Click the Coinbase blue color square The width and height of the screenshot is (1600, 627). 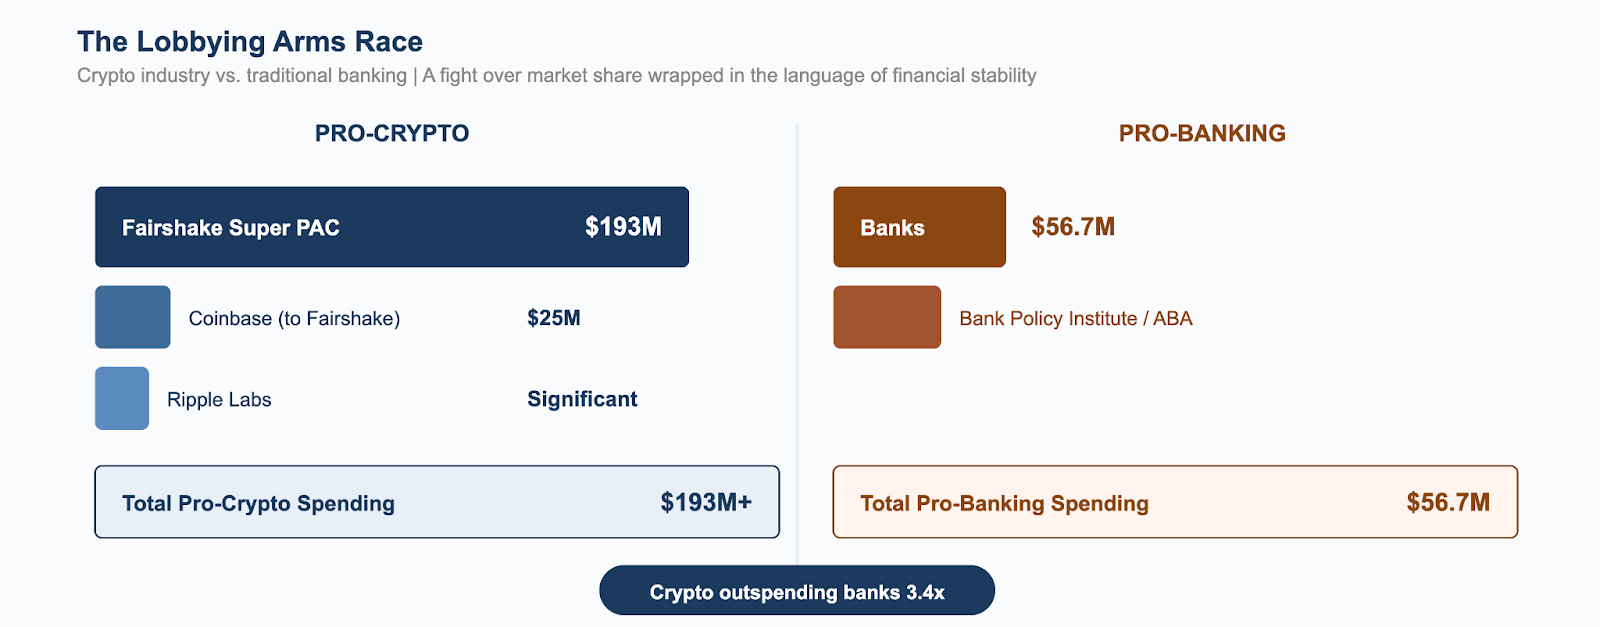click(x=132, y=317)
